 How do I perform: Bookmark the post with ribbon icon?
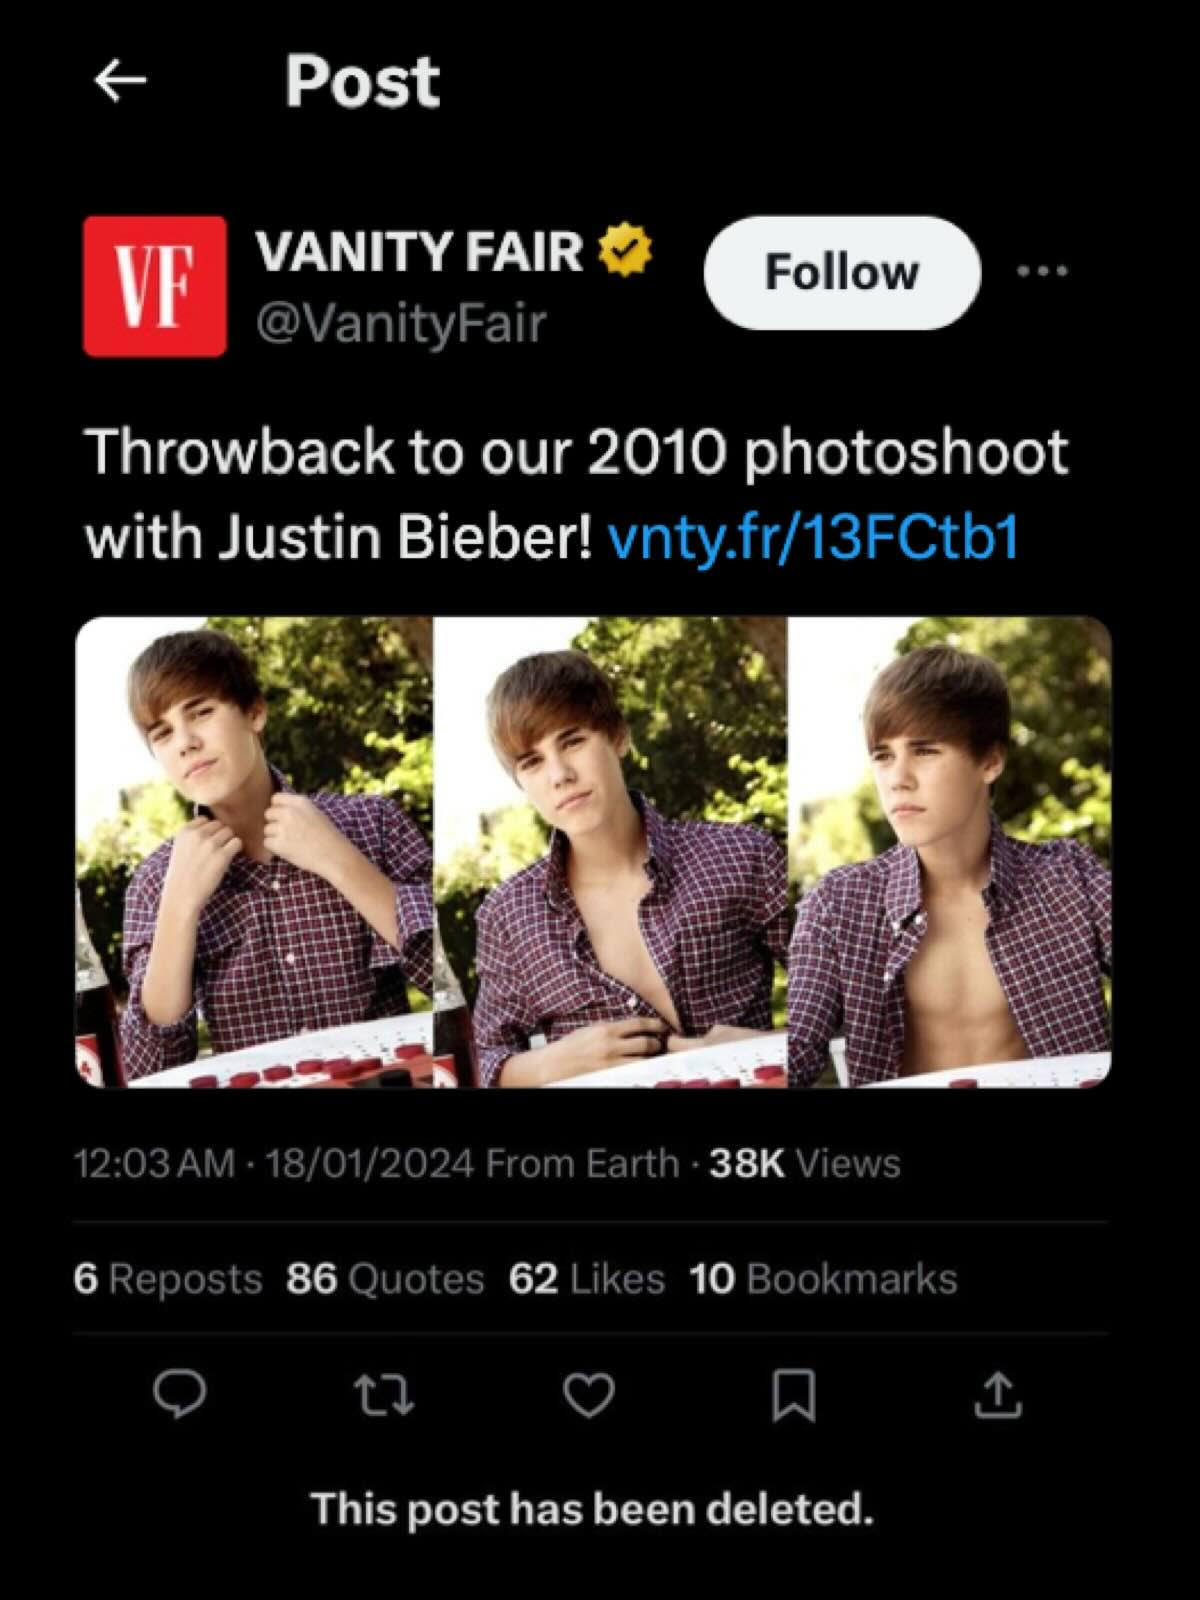click(x=794, y=1396)
